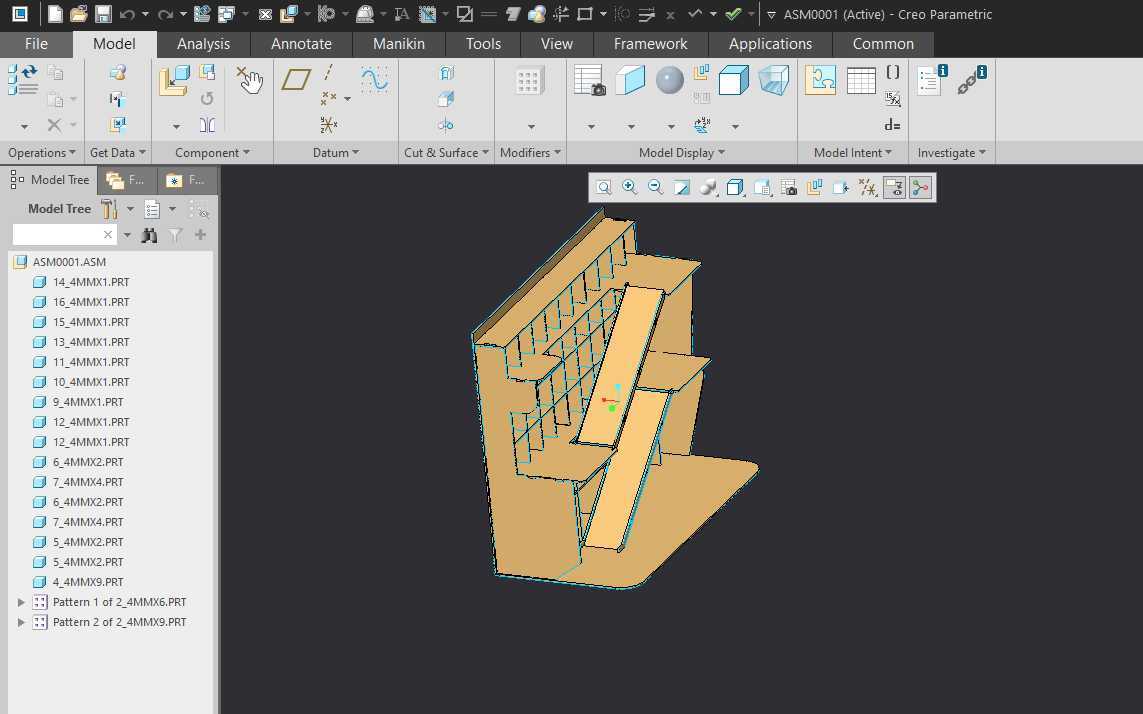Viewport: 1143px width, 714px height.
Task: Click the model tree search field
Action: [x=56, y=235]
